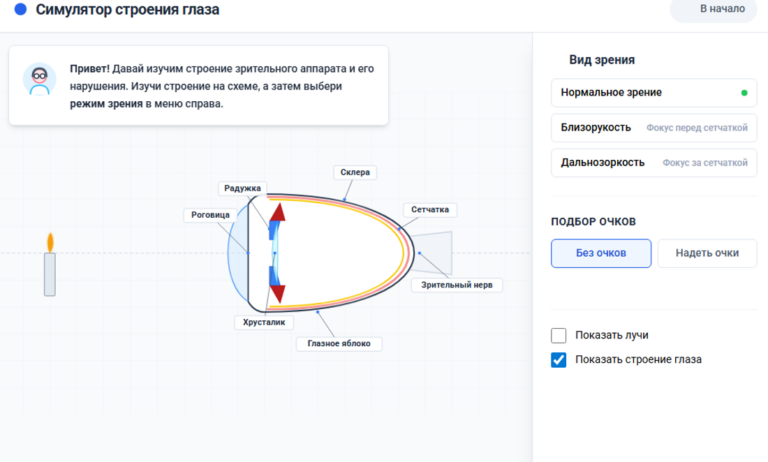Image resolution: width=768 pixels, height=462 pixels.
Task: Click the Зрительный нерв label
Action: pyautogui.click(x=457, y=285)
